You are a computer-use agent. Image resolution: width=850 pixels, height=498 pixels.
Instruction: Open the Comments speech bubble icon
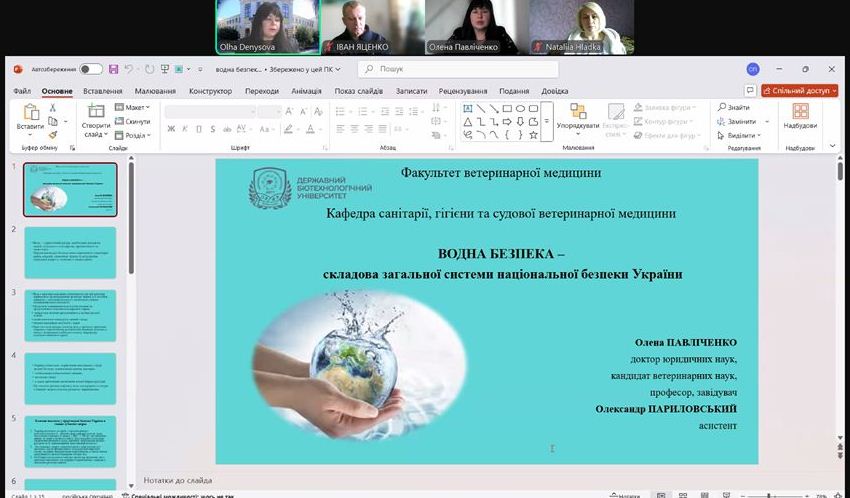750,90
